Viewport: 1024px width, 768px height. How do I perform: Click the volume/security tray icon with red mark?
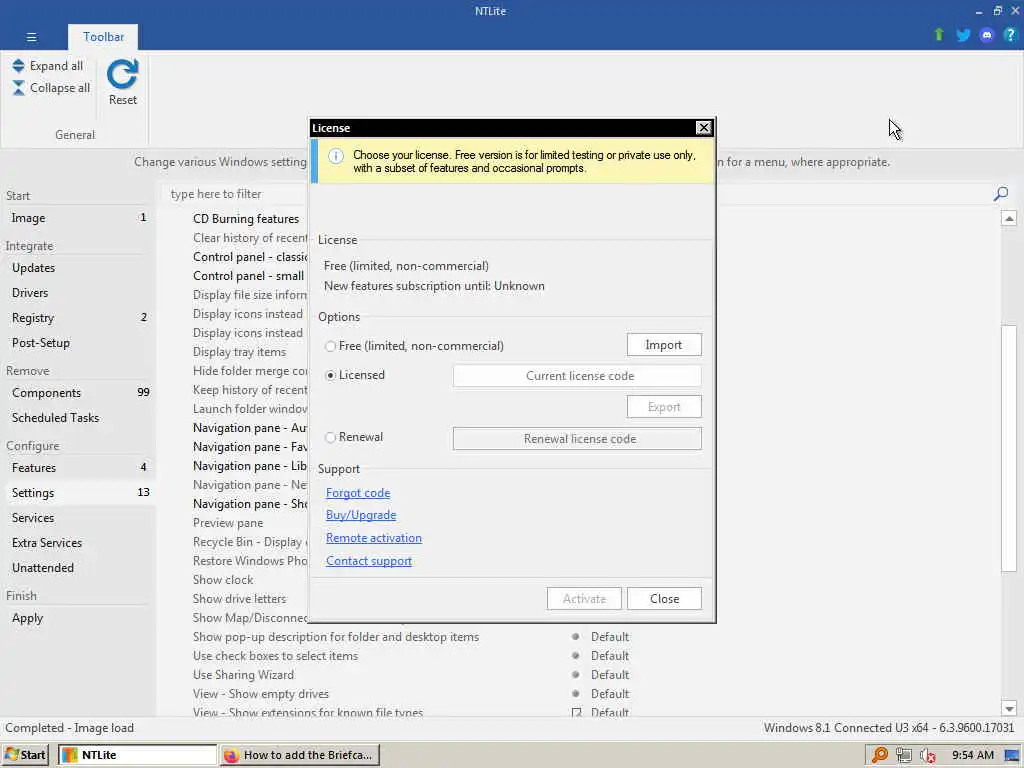(x=927, y=755)
